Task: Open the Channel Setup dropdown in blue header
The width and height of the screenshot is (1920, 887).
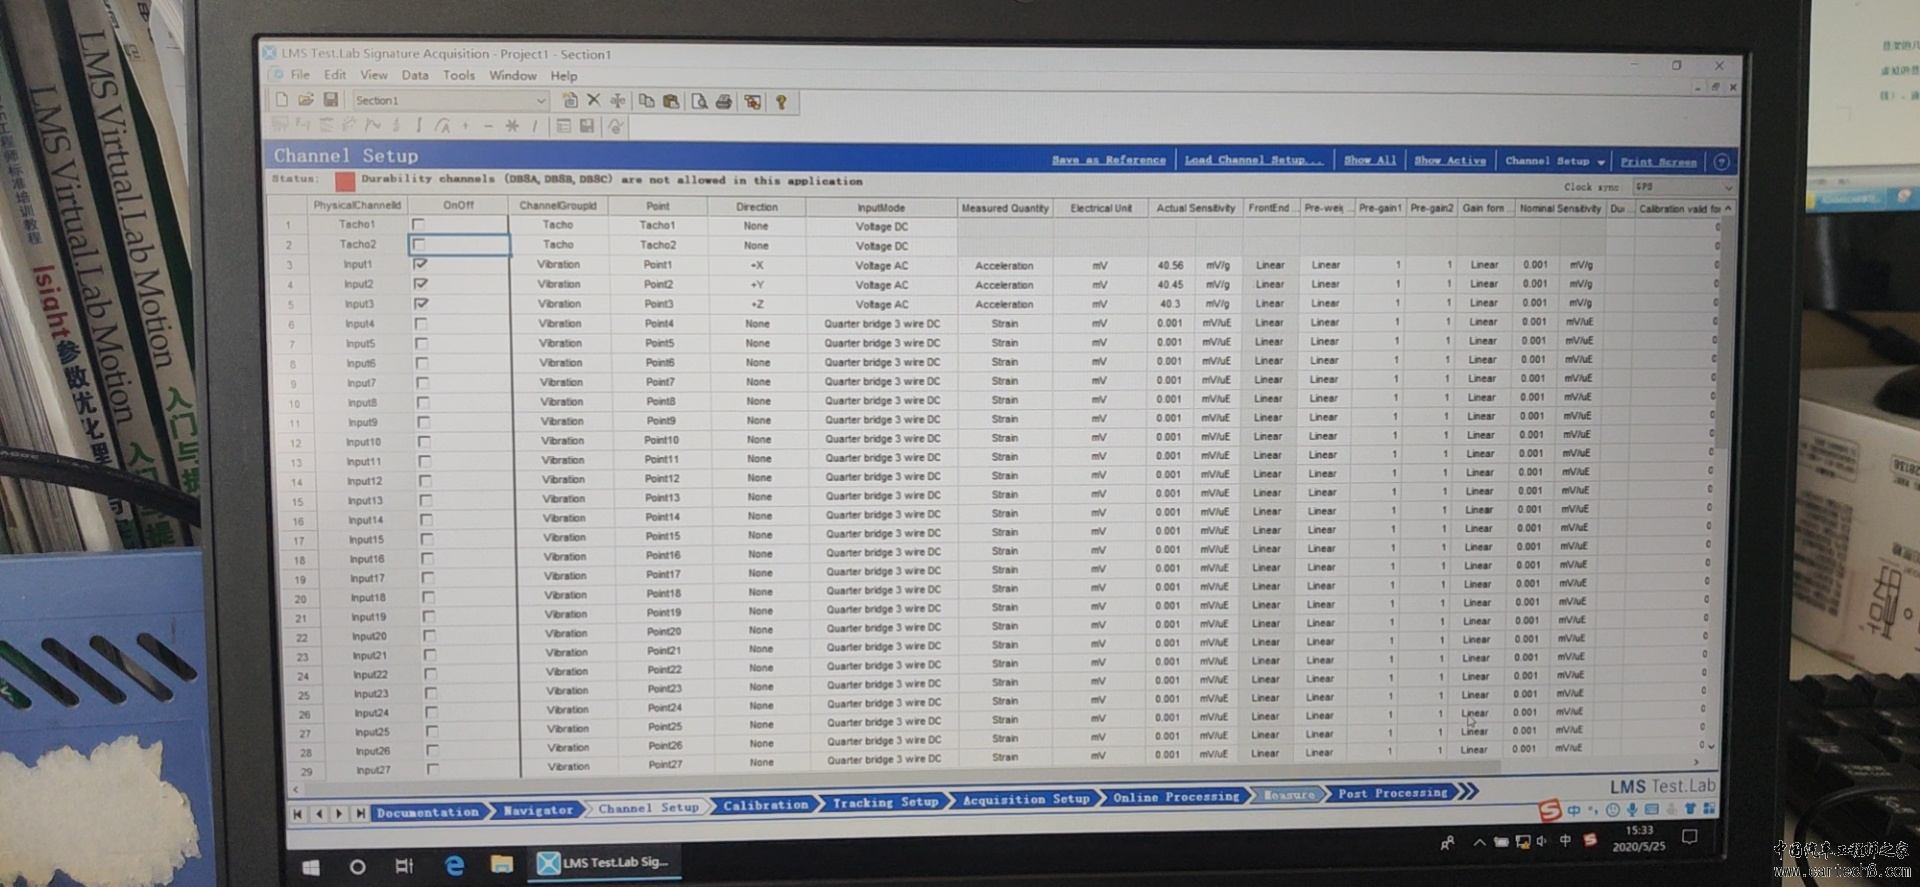Action: pos(1555,161)
